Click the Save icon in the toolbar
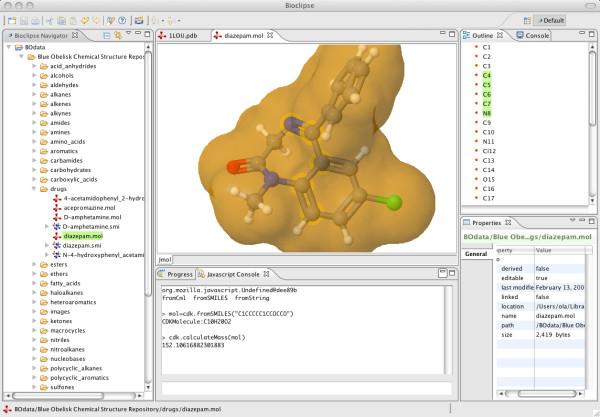The width and height of the screenshot is (600, 417). point(26,20)
